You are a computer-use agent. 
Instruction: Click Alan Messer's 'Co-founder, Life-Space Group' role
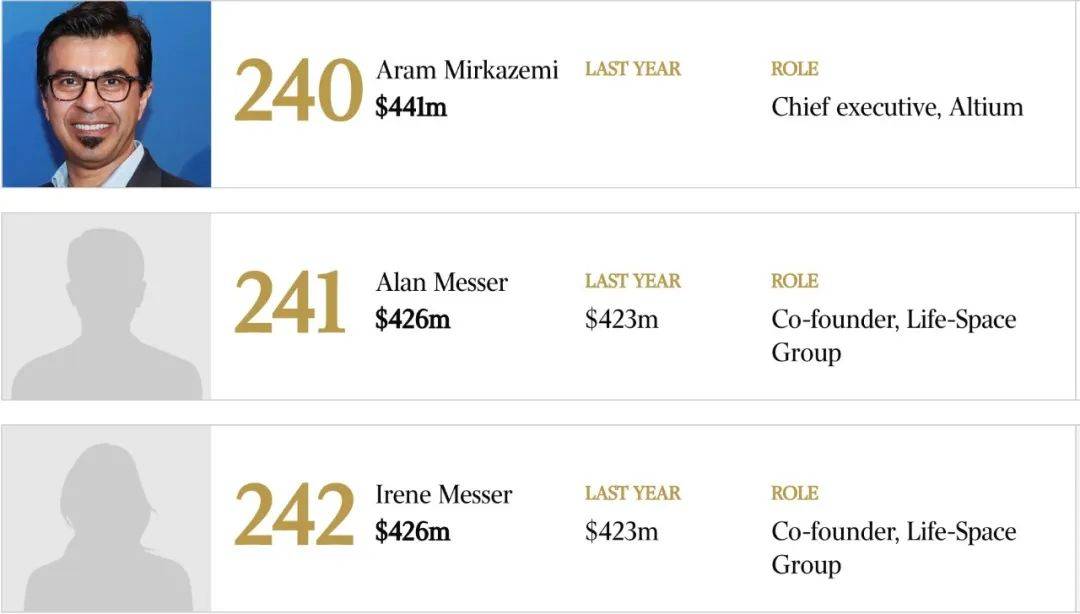(x=893, y=336)
